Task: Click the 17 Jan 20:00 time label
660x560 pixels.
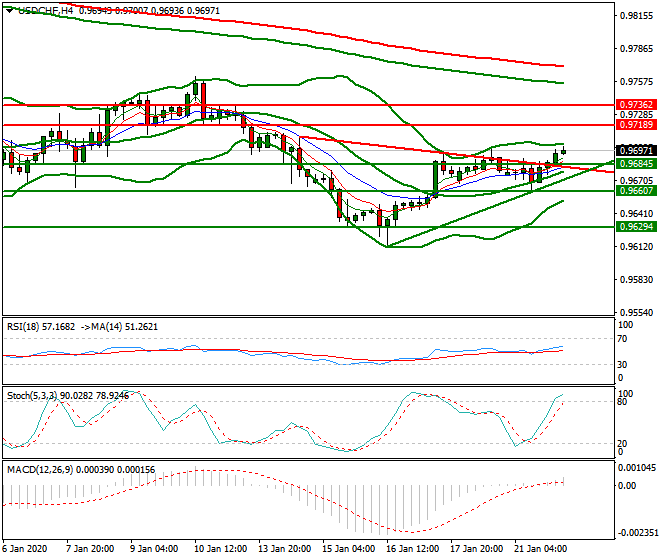Action: (x=476, y=549)
